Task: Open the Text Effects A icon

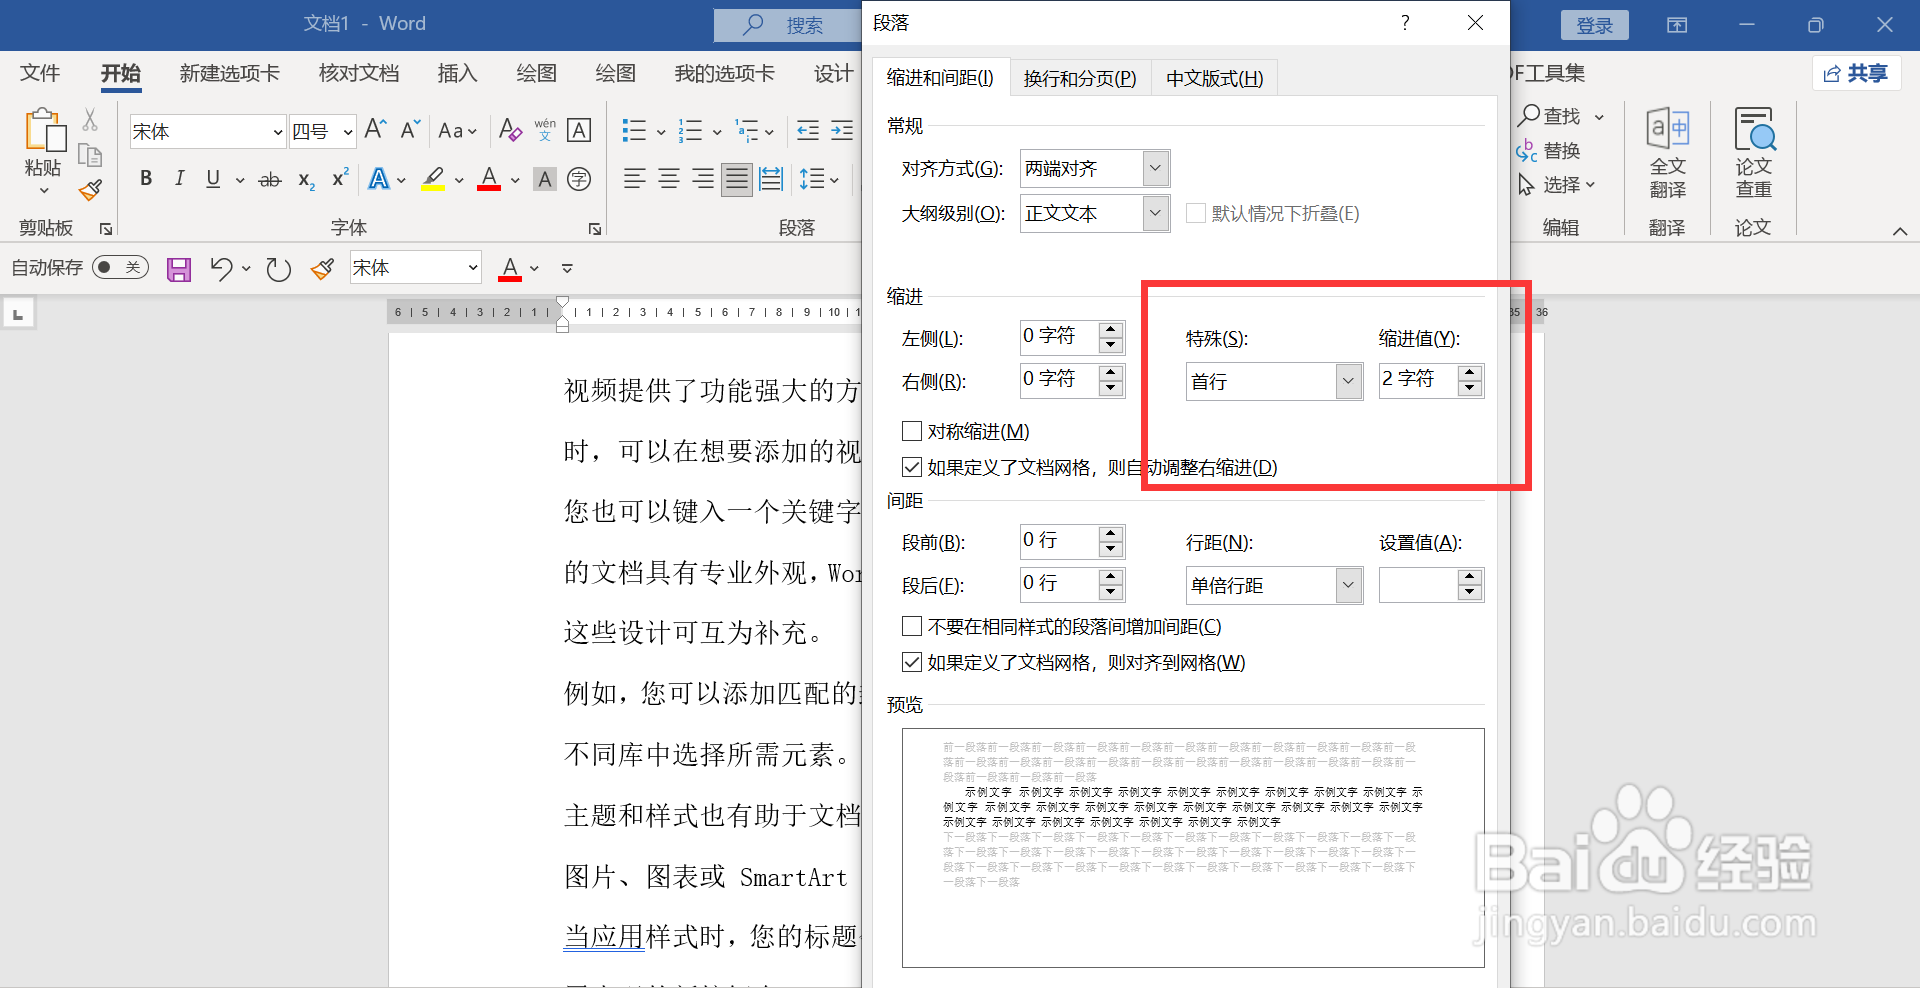Action: [378, 180]
